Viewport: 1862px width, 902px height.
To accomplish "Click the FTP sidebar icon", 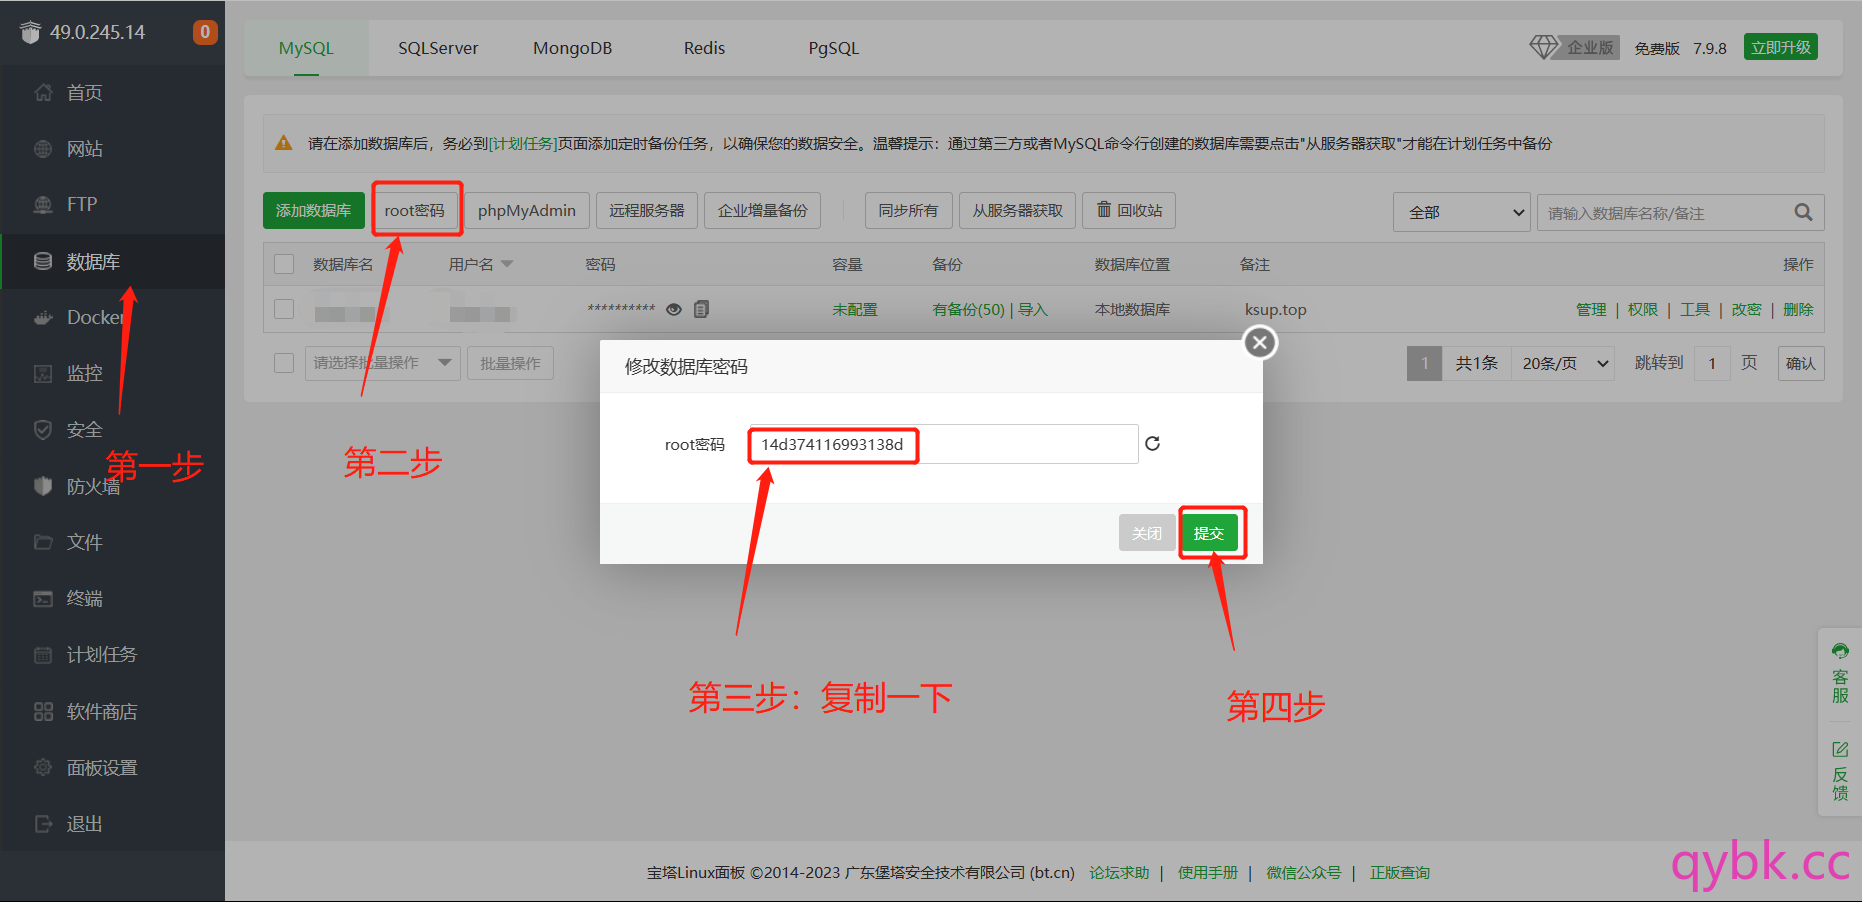I will [x=43, y=204].
